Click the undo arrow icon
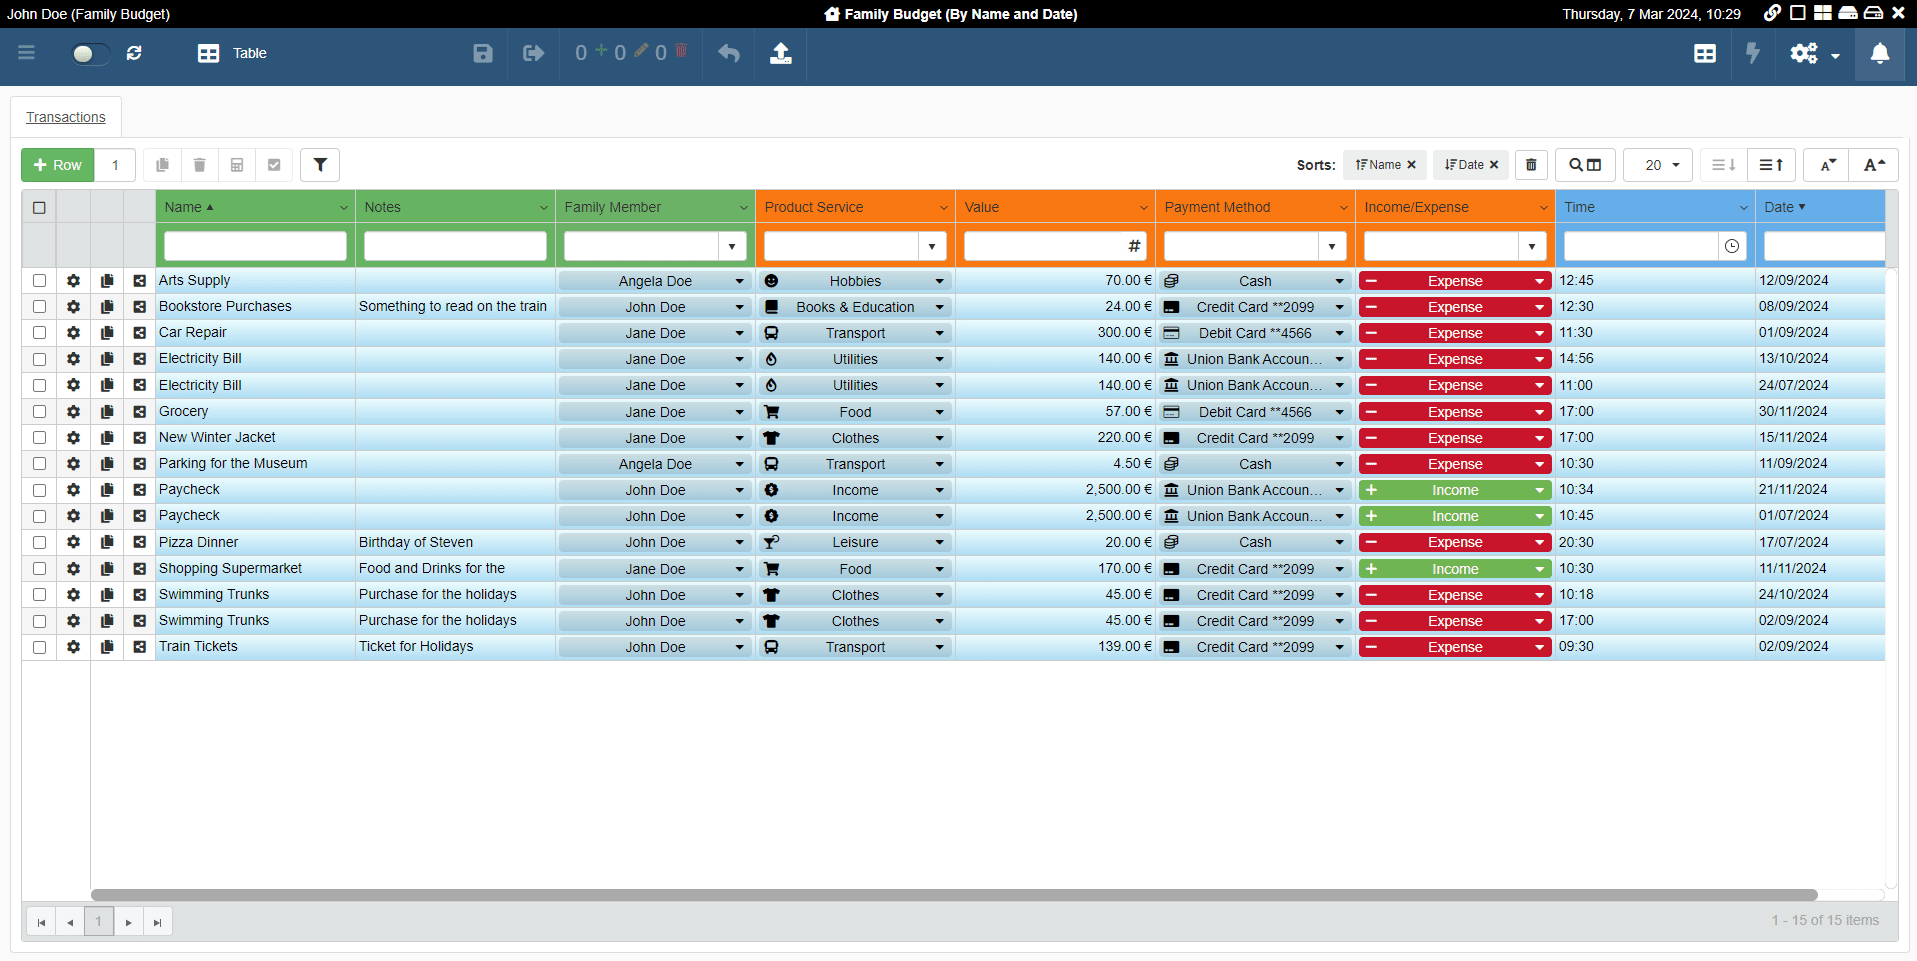Screen dimensions: 1917x961 coord(729,53)
